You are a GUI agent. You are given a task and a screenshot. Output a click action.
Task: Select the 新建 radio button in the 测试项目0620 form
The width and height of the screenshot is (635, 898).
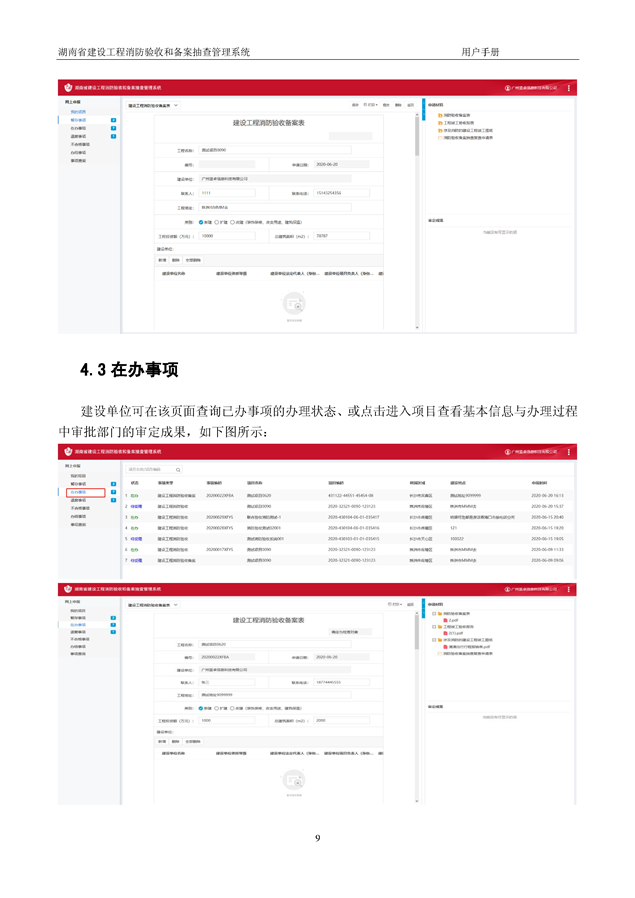[201, 706]
